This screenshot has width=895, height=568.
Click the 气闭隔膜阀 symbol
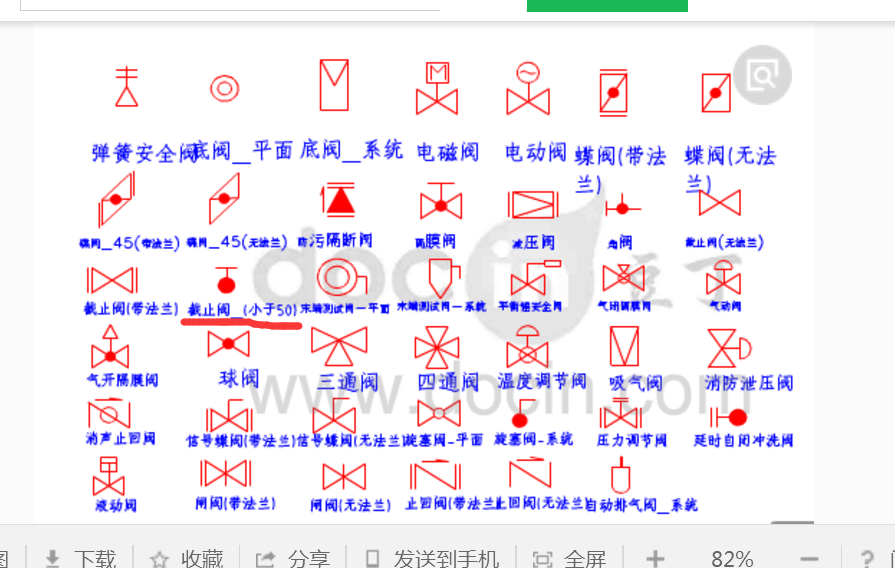point(623,277)
